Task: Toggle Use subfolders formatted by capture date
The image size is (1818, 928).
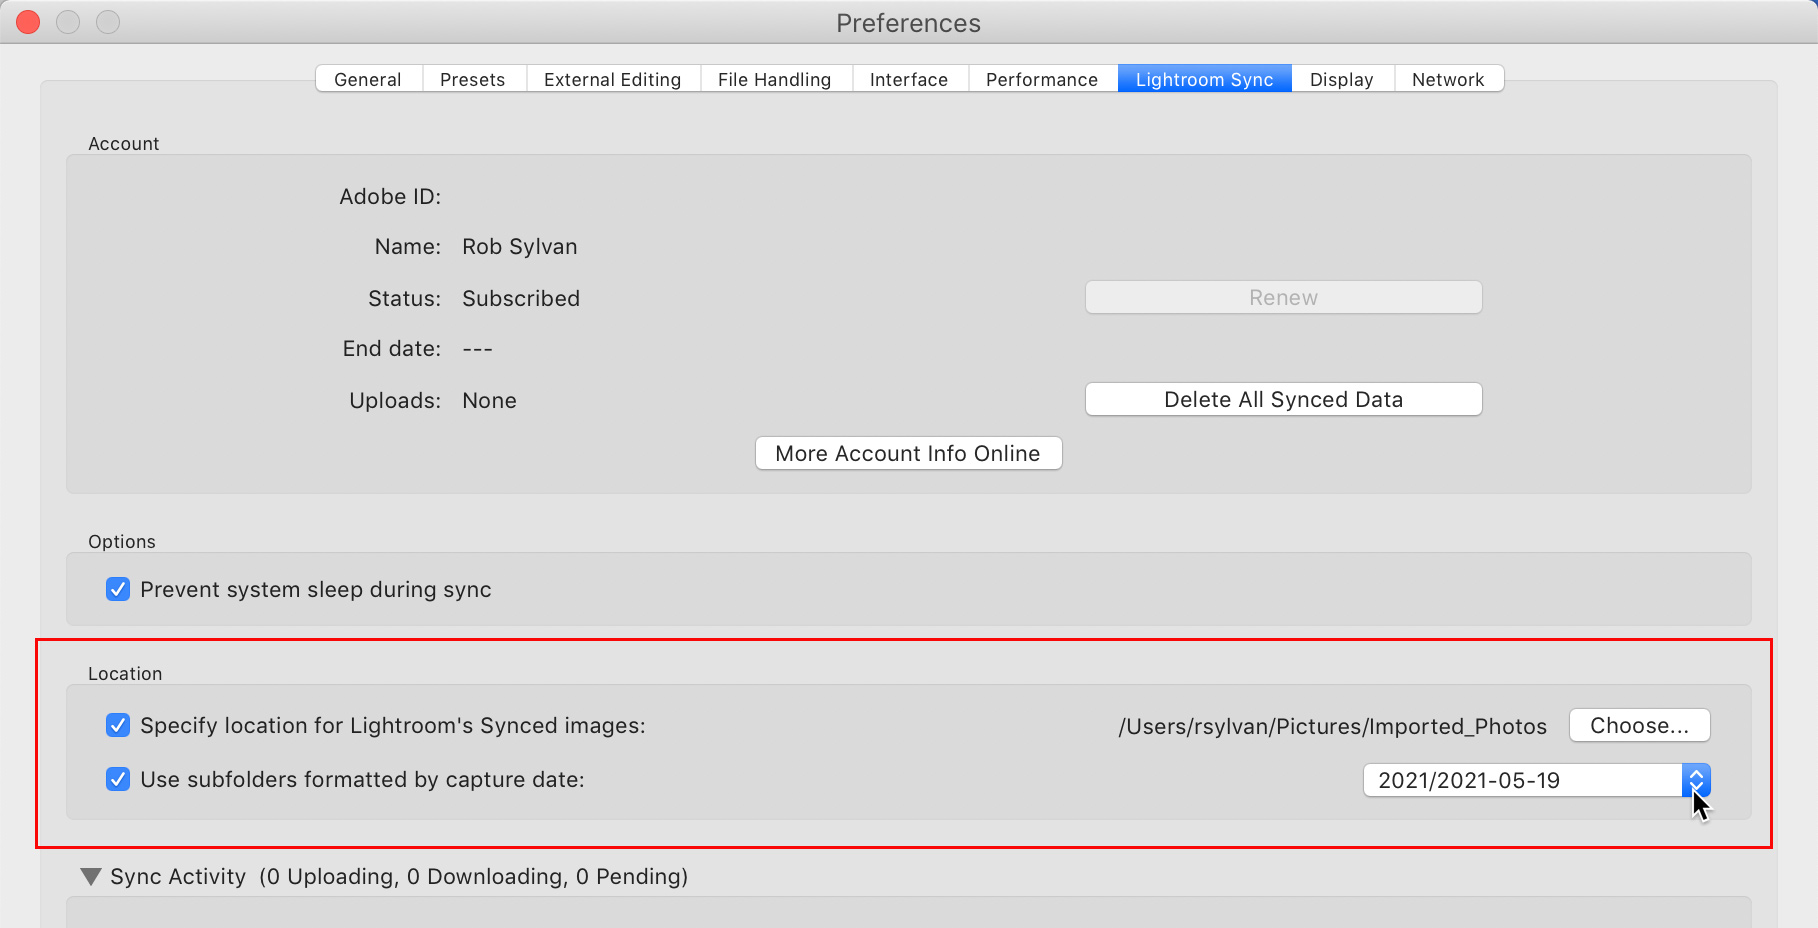Action: (x=118, y=779)
